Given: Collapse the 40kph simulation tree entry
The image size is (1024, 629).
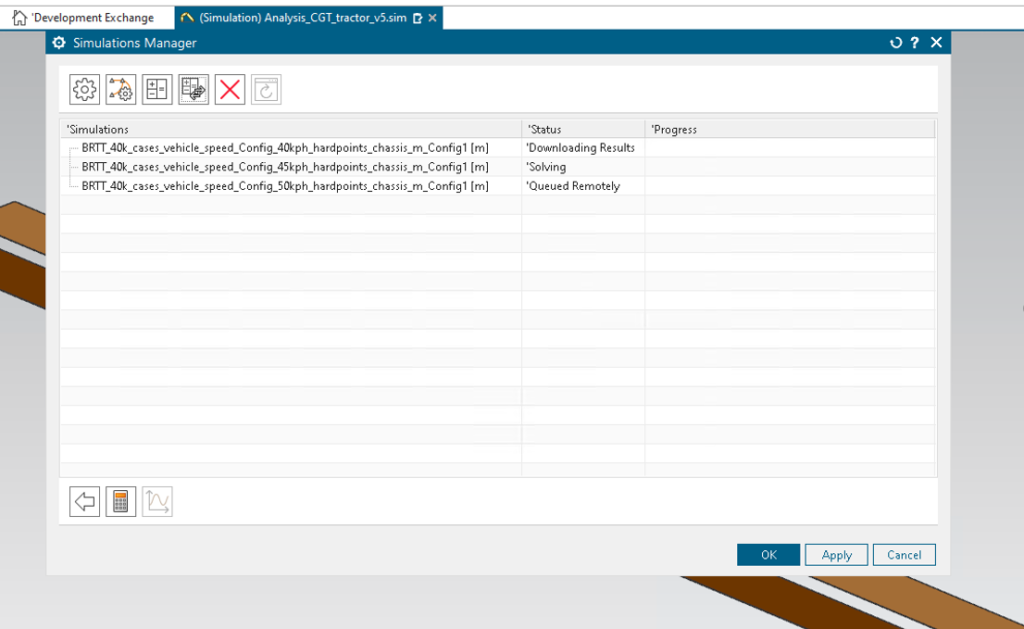Looking at the screenshot, I should 72,147.
